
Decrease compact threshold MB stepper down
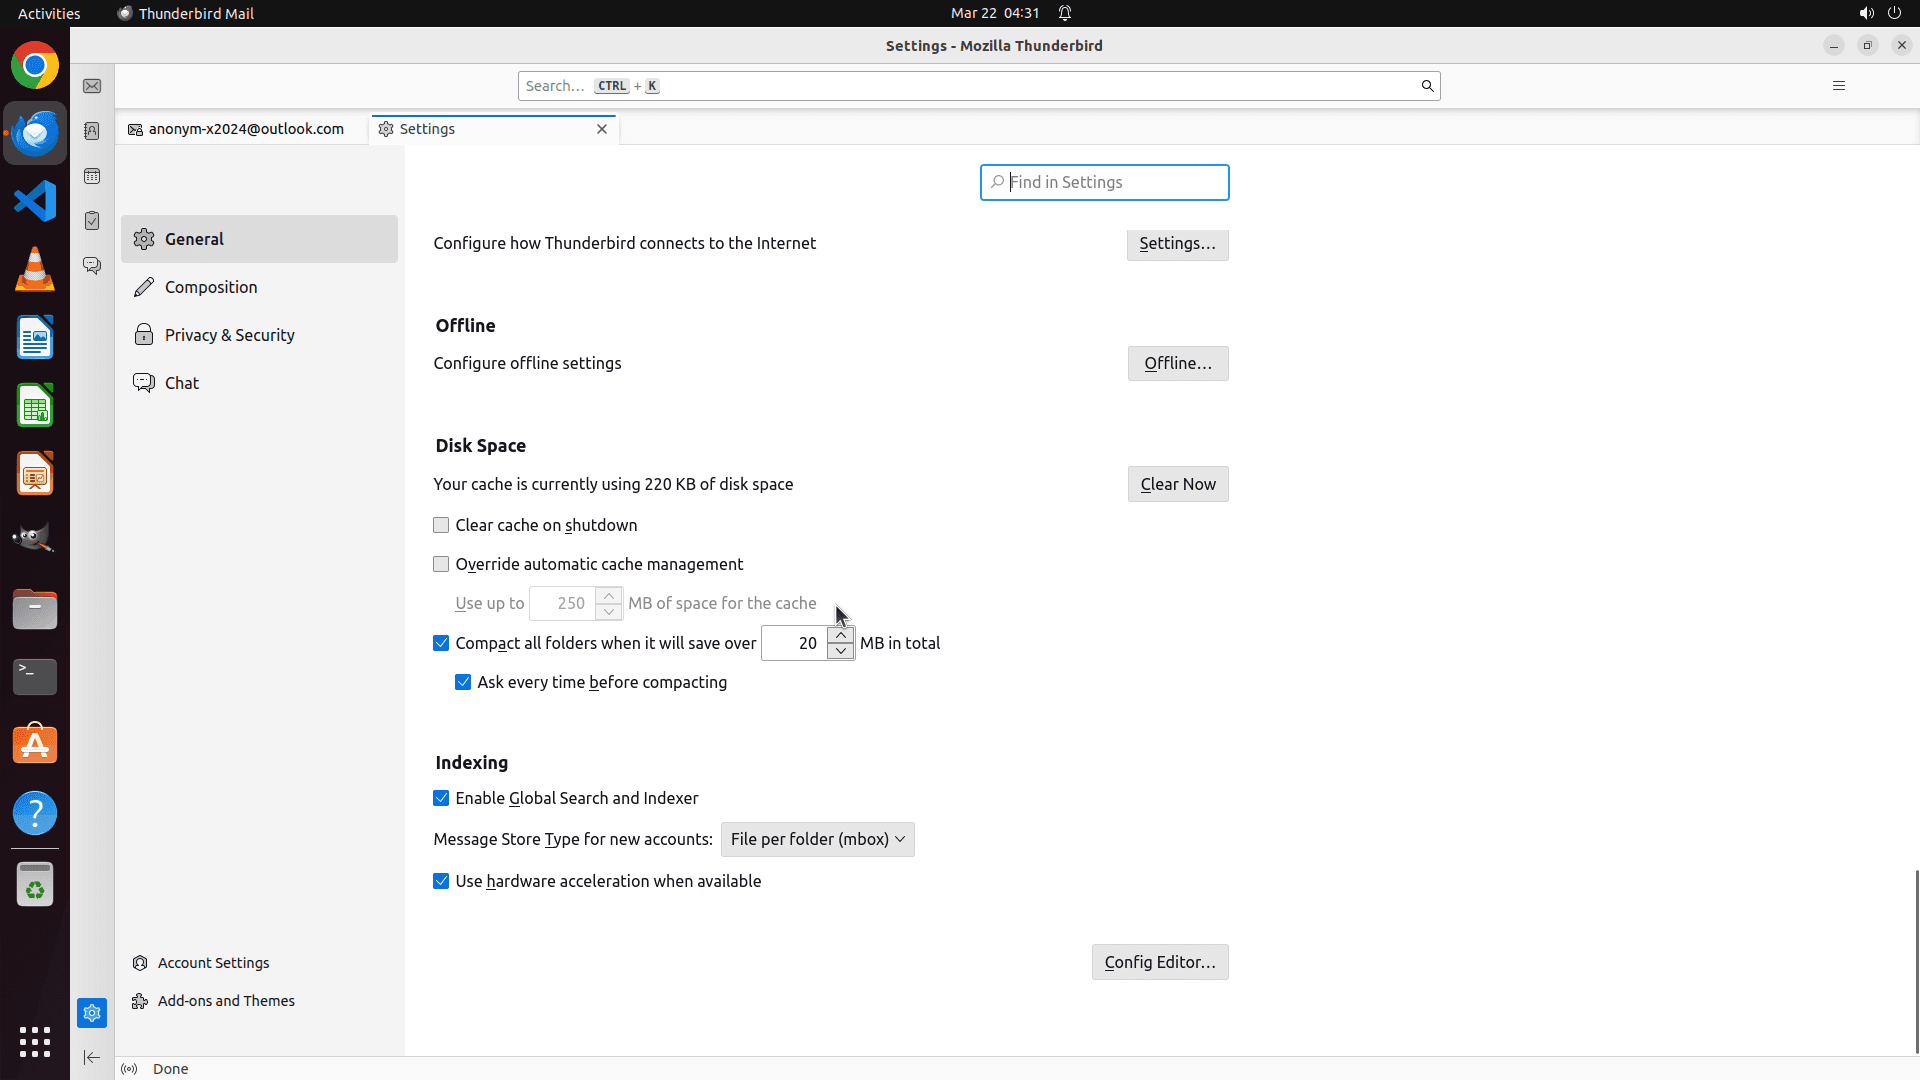[x=841, y=651]
